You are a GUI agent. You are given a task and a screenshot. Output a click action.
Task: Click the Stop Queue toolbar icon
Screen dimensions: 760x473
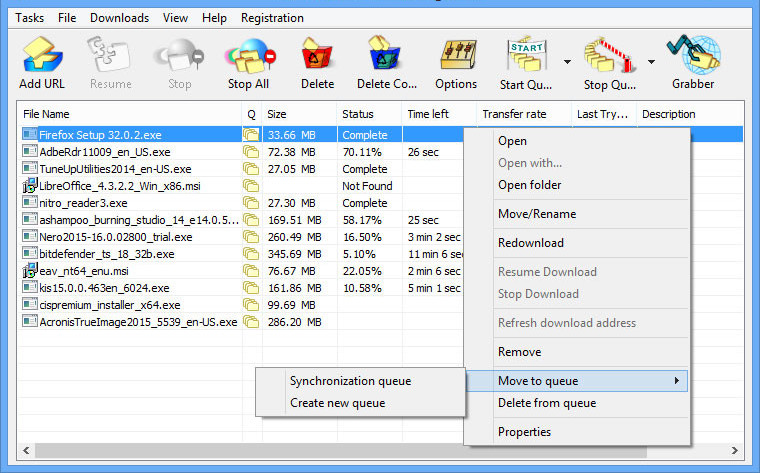point(610,55)
